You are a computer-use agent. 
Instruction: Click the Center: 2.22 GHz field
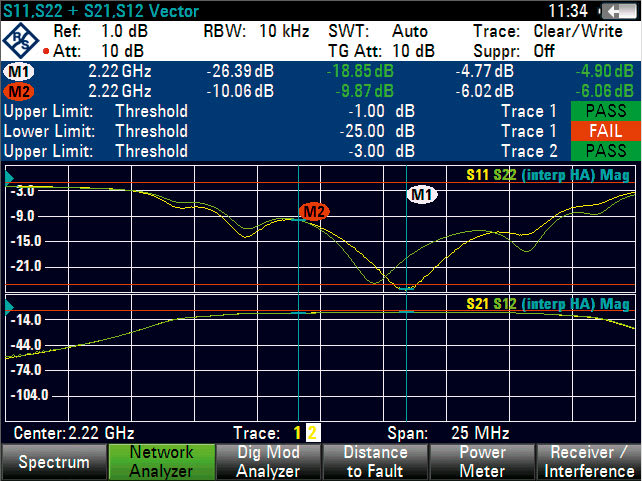tap(74, 433)
